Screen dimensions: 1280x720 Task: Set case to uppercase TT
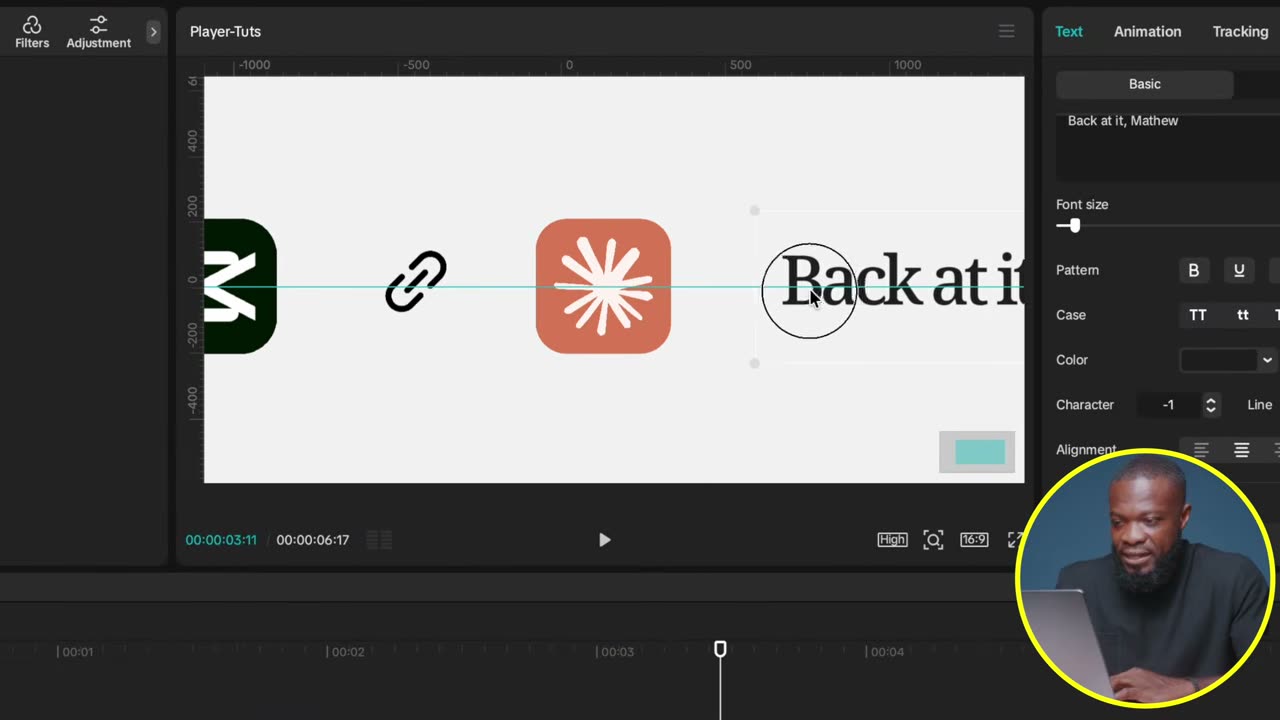(1197, 315)
